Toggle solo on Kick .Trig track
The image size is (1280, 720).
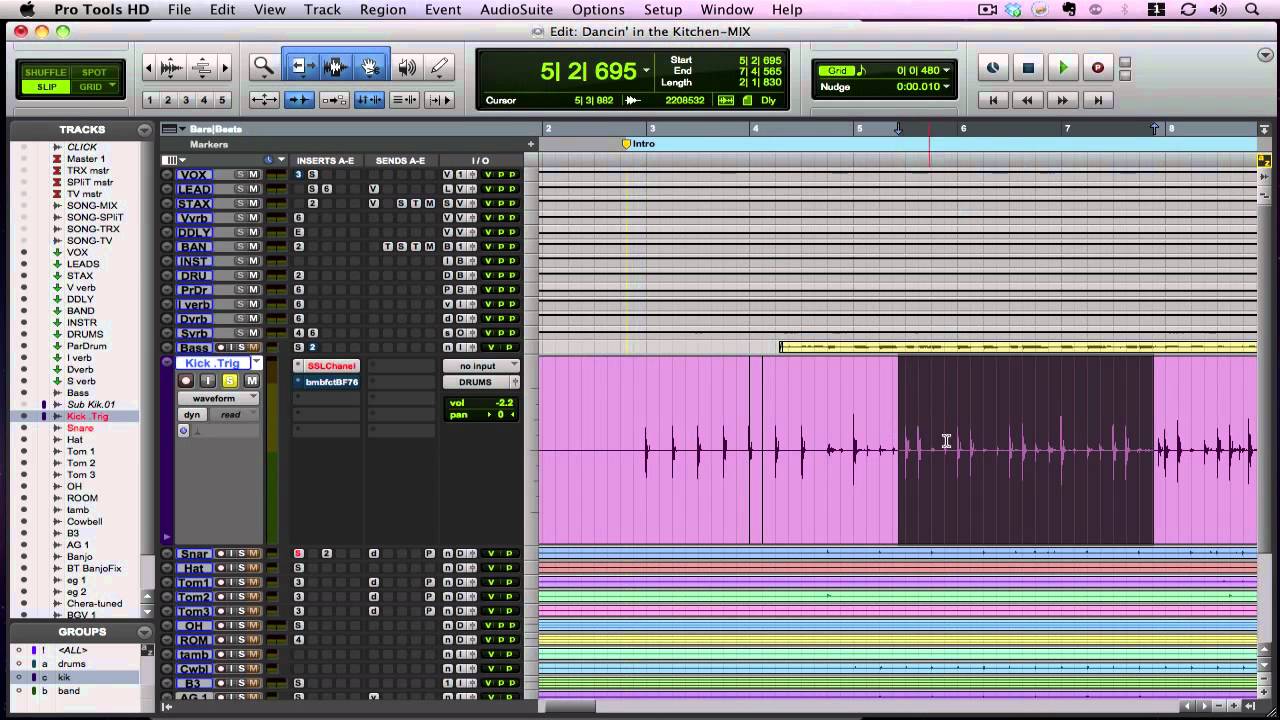click(x=230, y=381)
